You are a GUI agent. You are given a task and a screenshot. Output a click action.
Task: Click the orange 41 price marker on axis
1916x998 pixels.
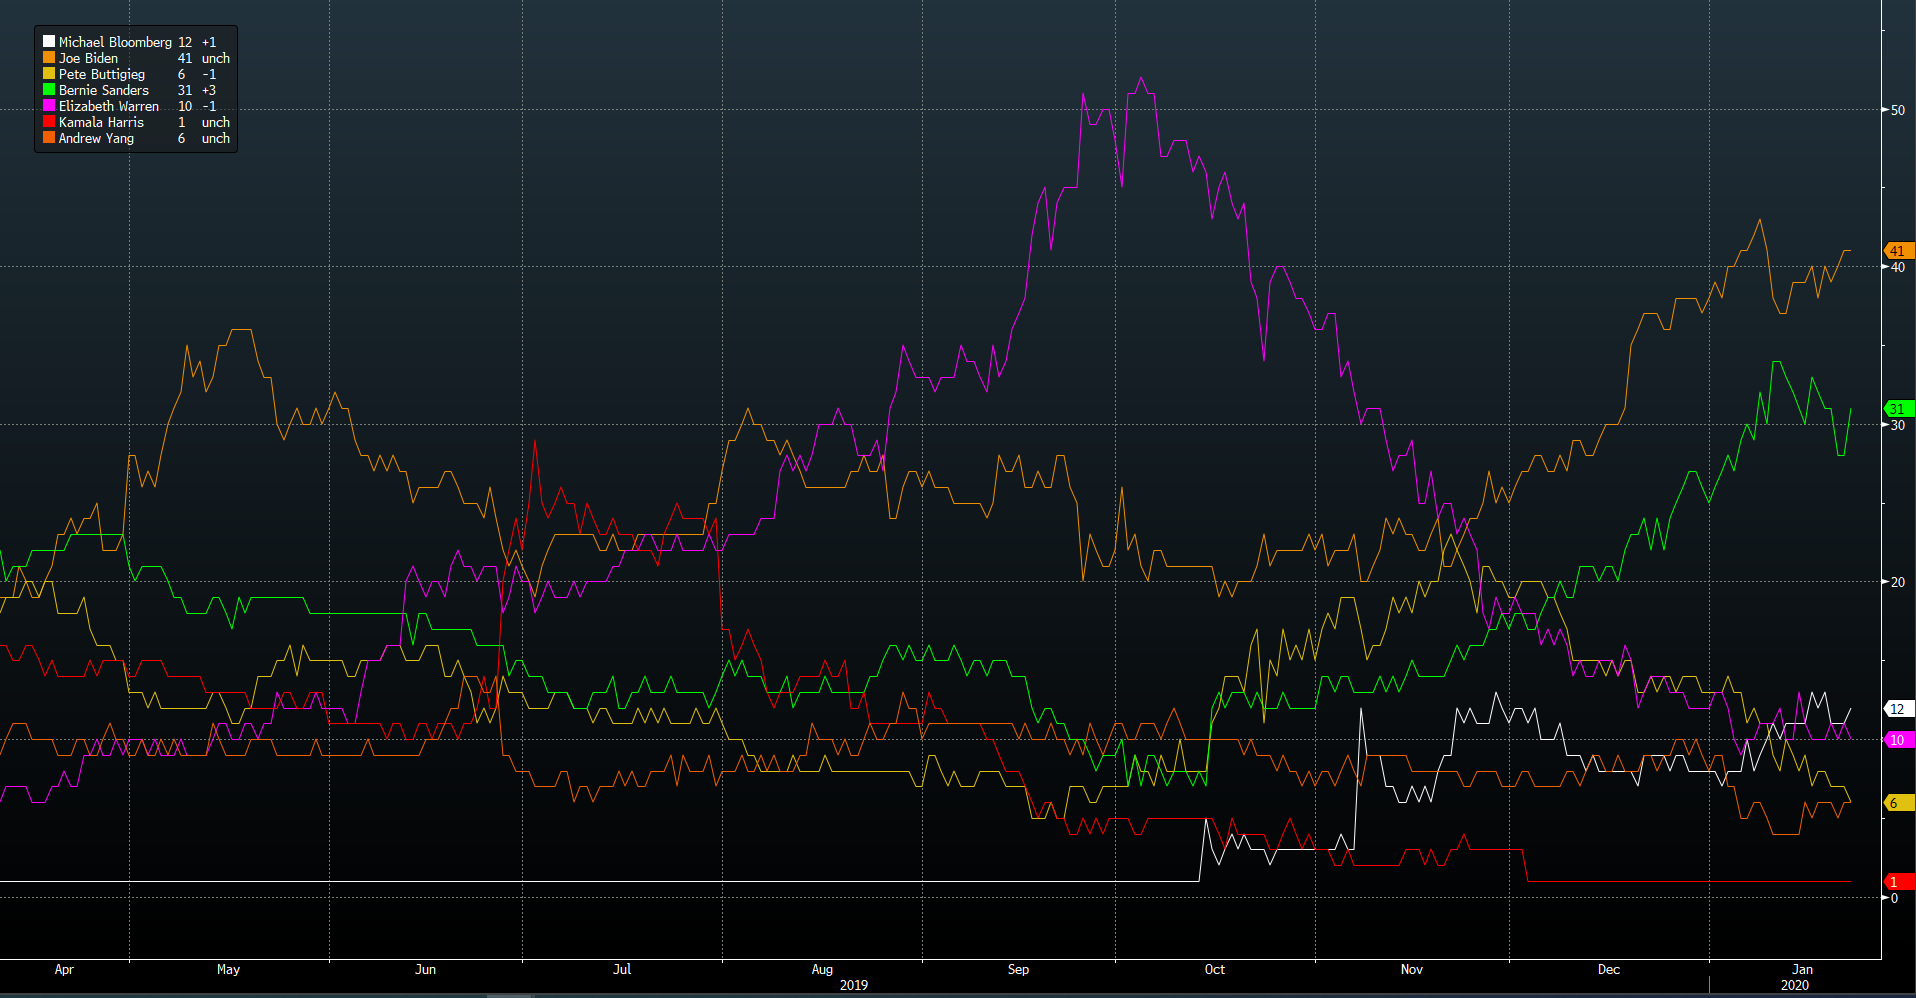click(x=1898, y=251)
